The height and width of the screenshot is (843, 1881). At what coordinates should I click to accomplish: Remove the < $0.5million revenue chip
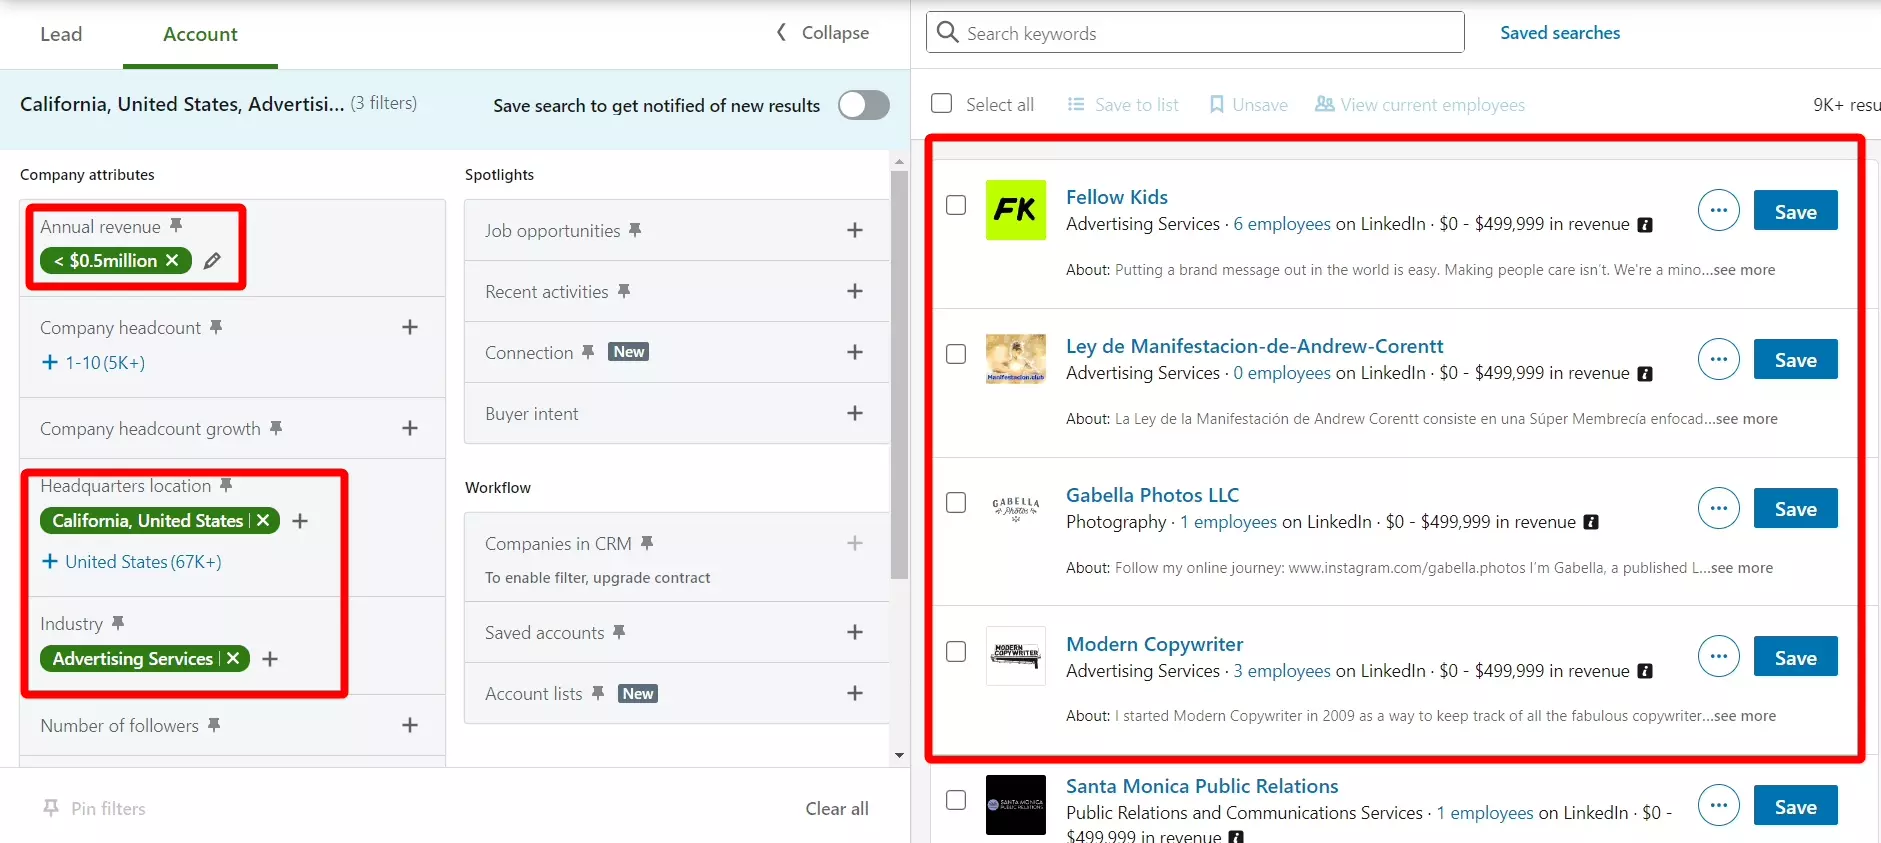tap(172, 260)
